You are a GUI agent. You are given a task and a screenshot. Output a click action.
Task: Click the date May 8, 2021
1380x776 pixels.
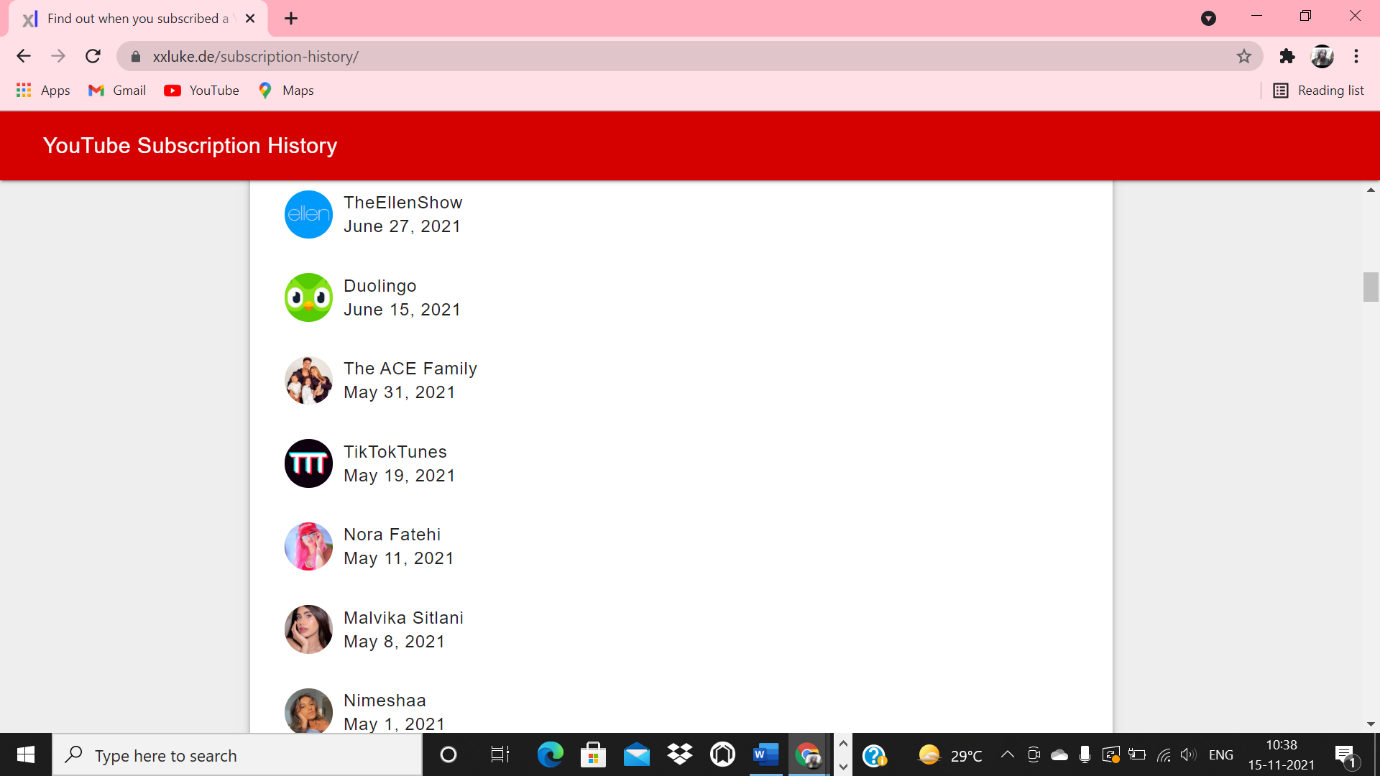(x=394, y=641)
